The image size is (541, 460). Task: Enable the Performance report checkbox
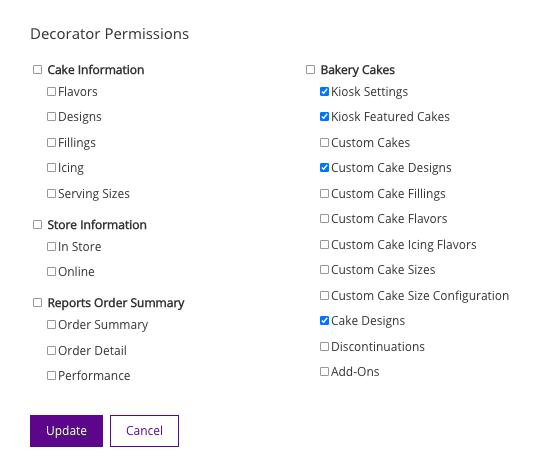51,375
